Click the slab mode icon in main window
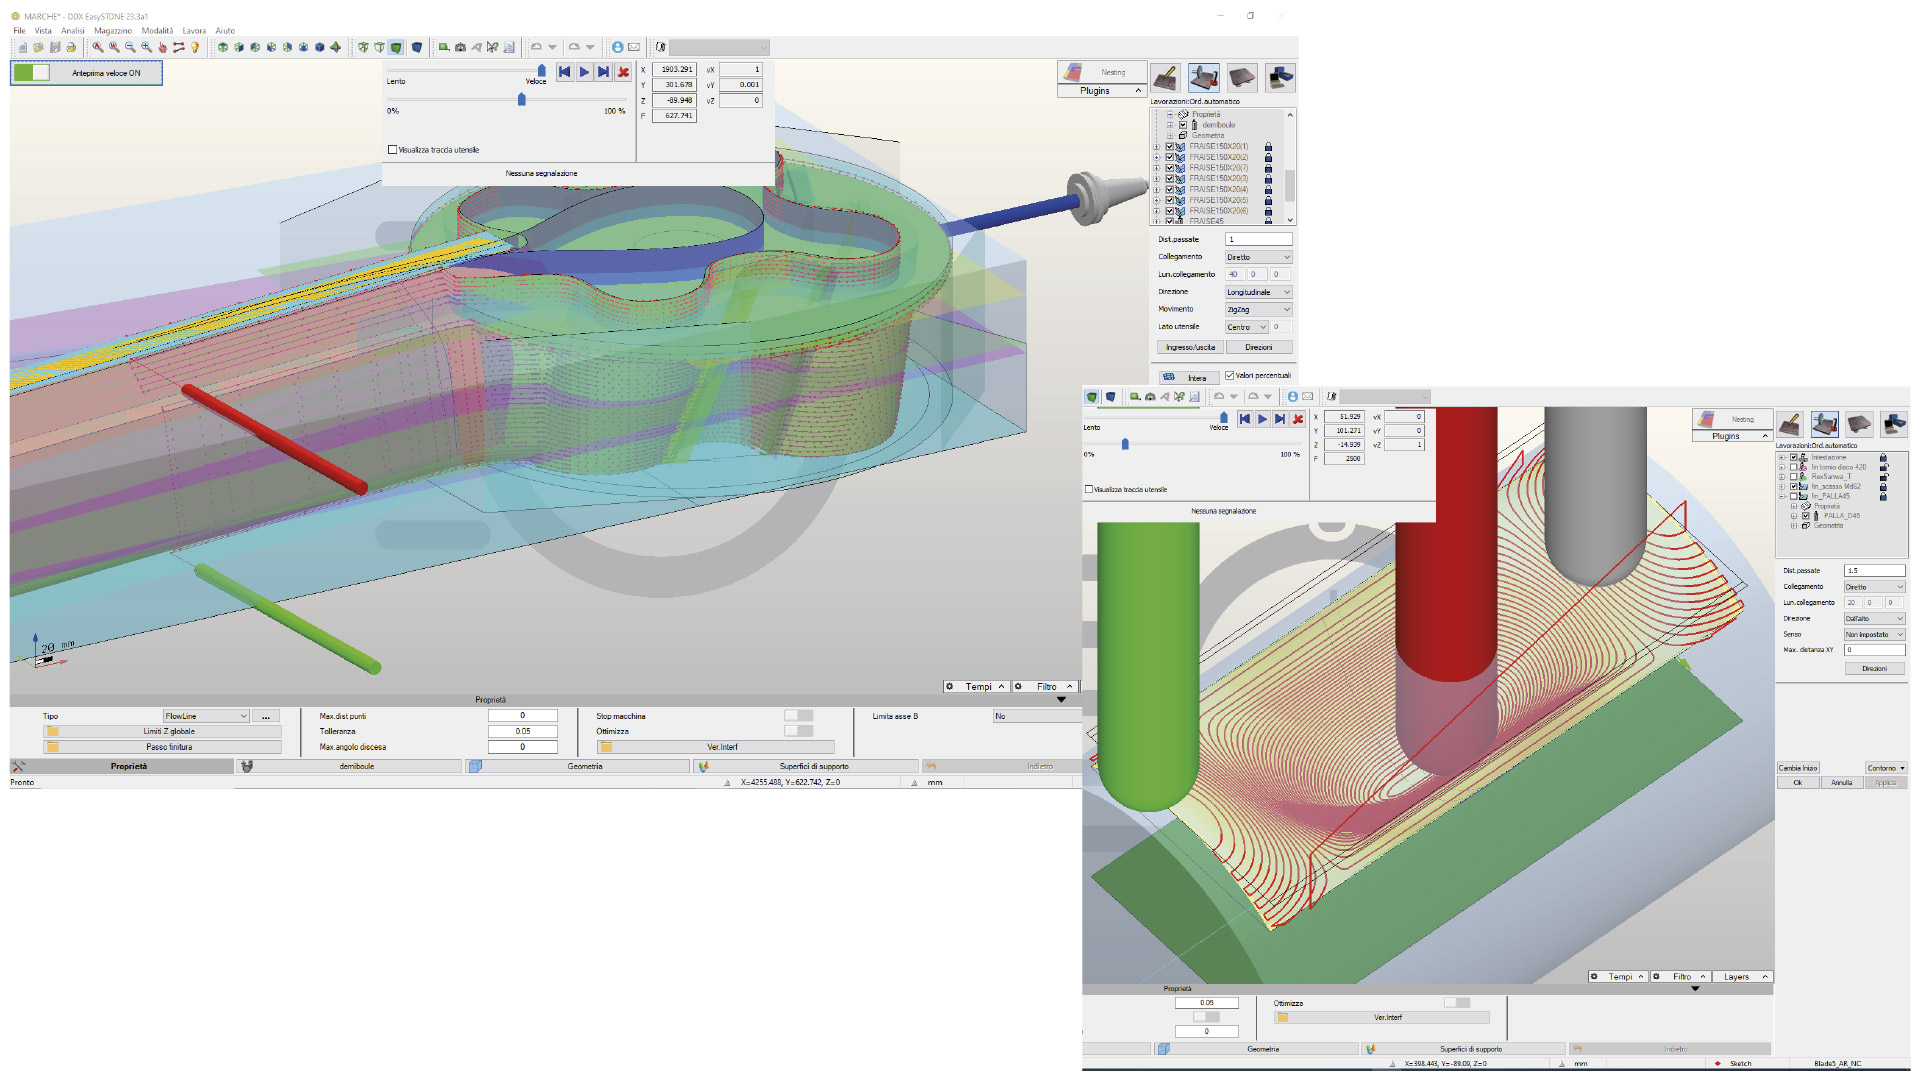 [1242, 77]
